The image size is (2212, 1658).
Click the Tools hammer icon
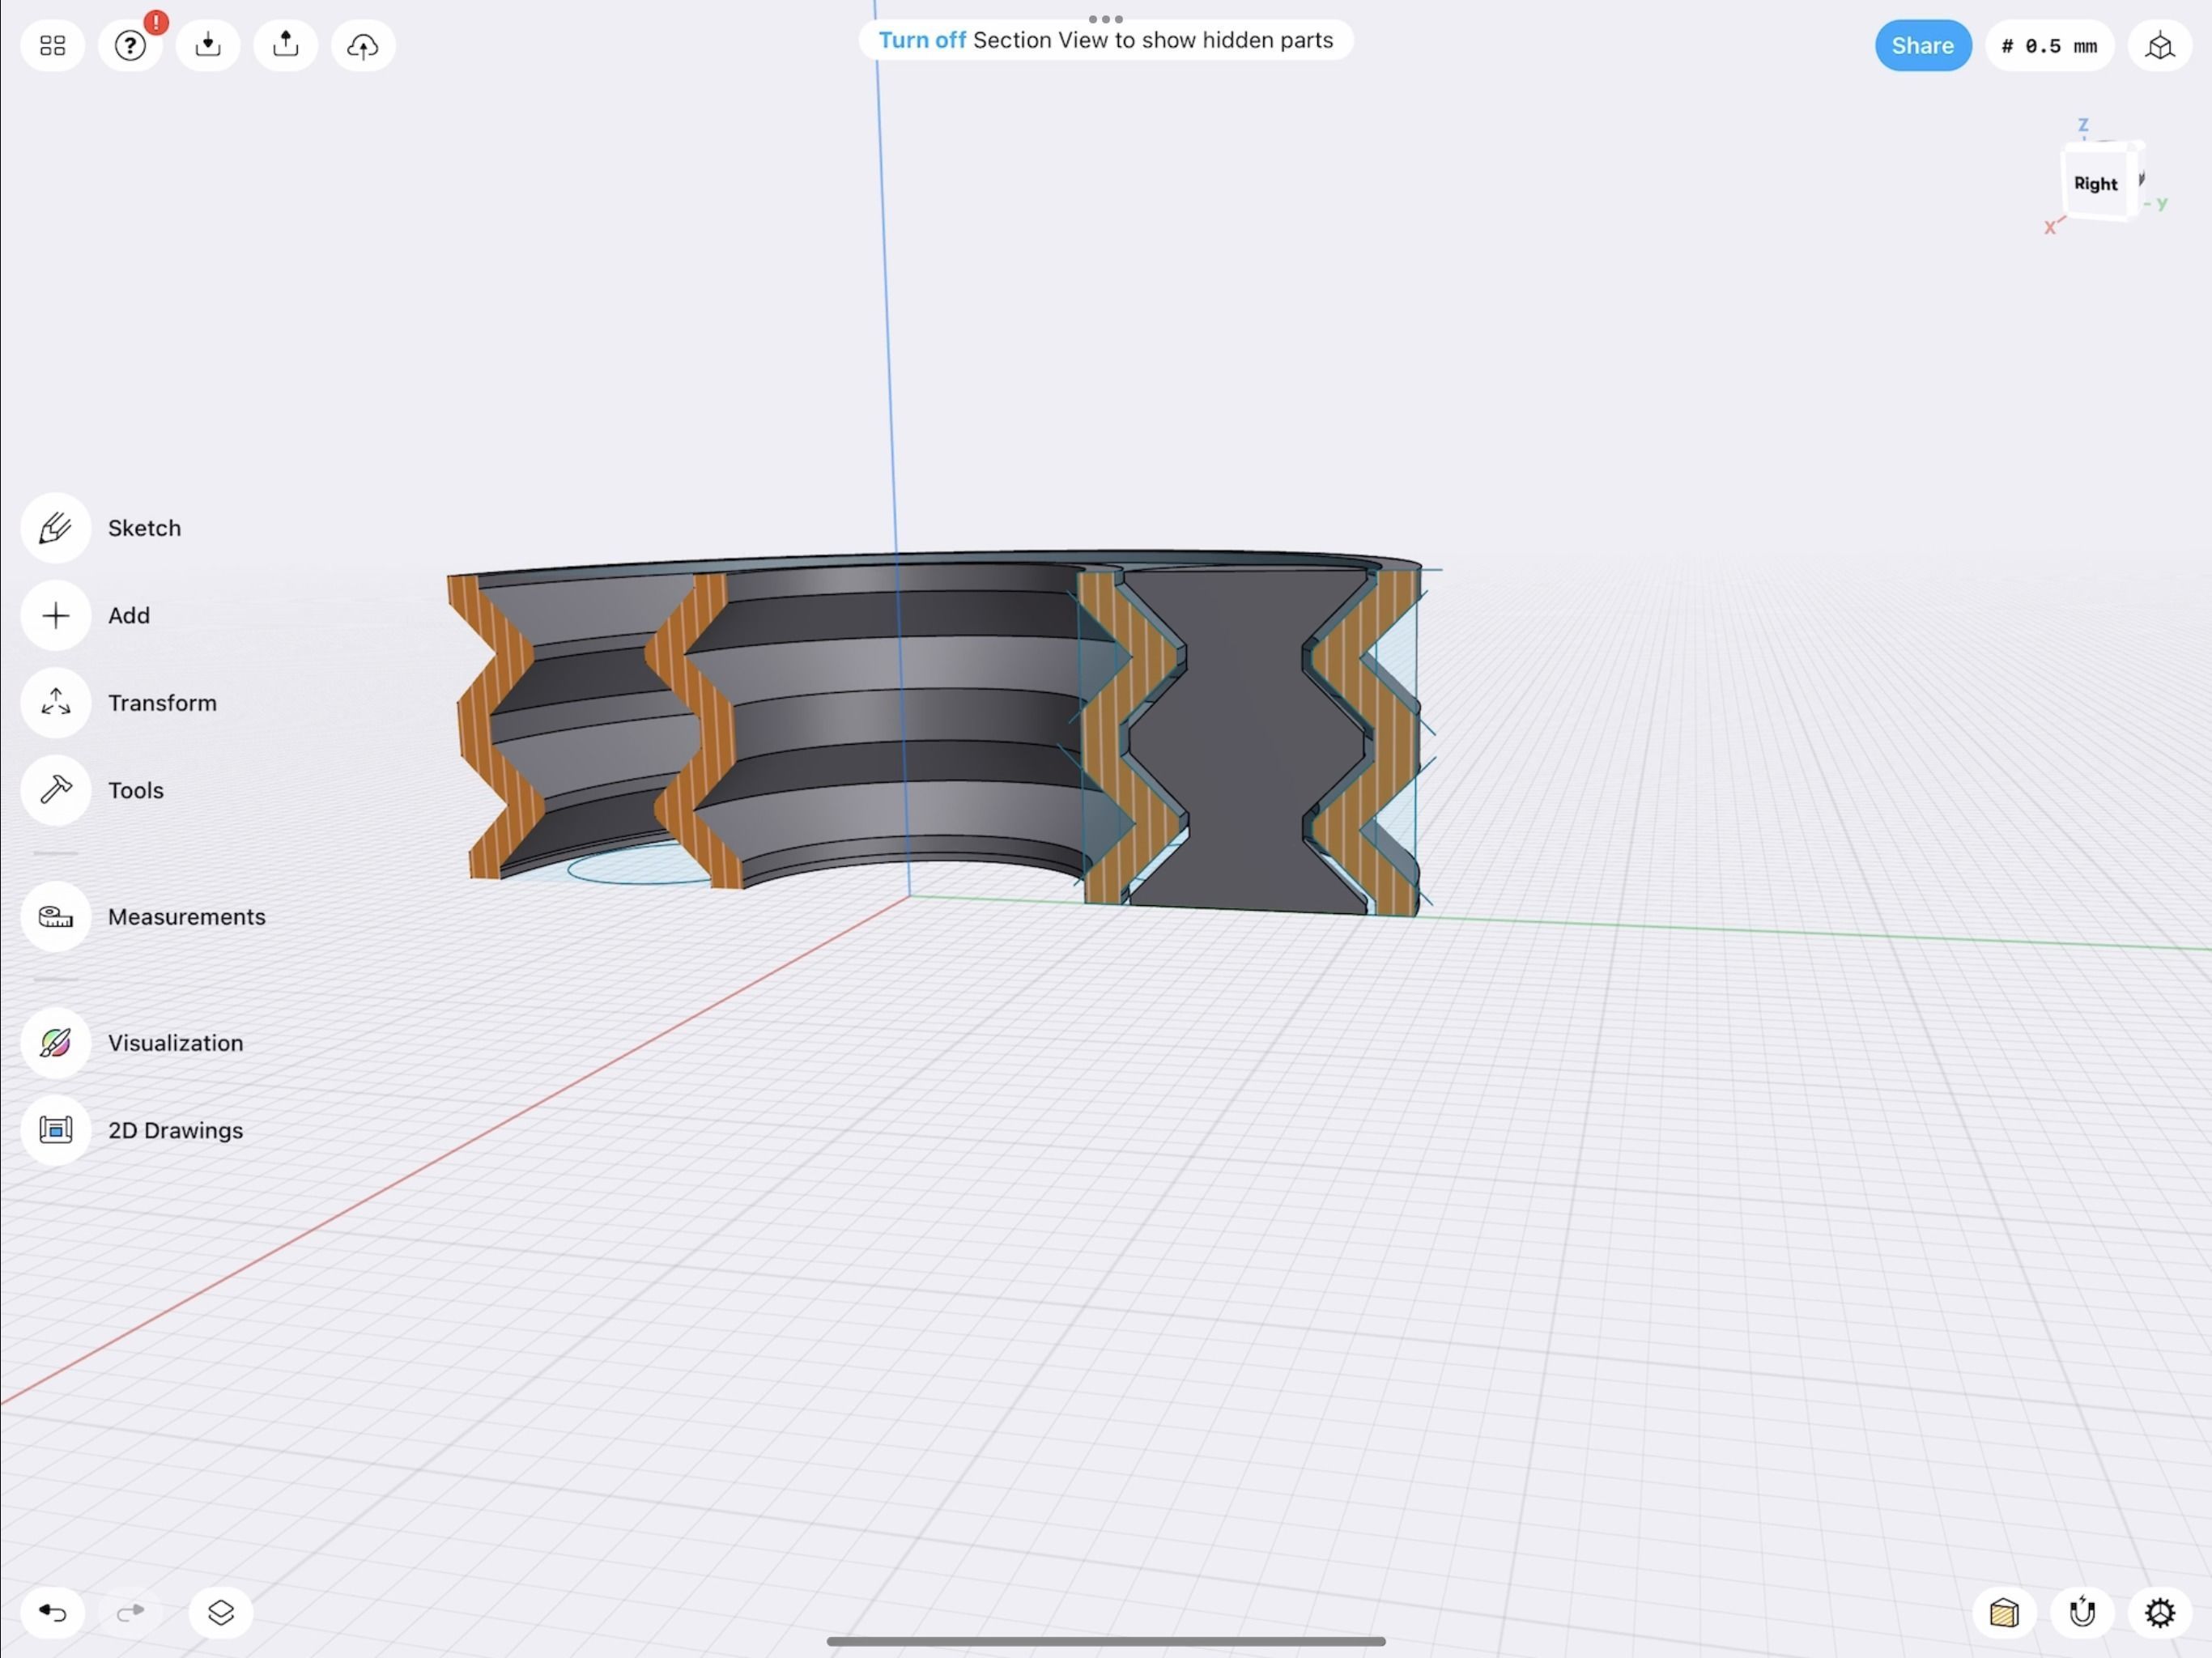pyautogui.click(x=56, y=790)
